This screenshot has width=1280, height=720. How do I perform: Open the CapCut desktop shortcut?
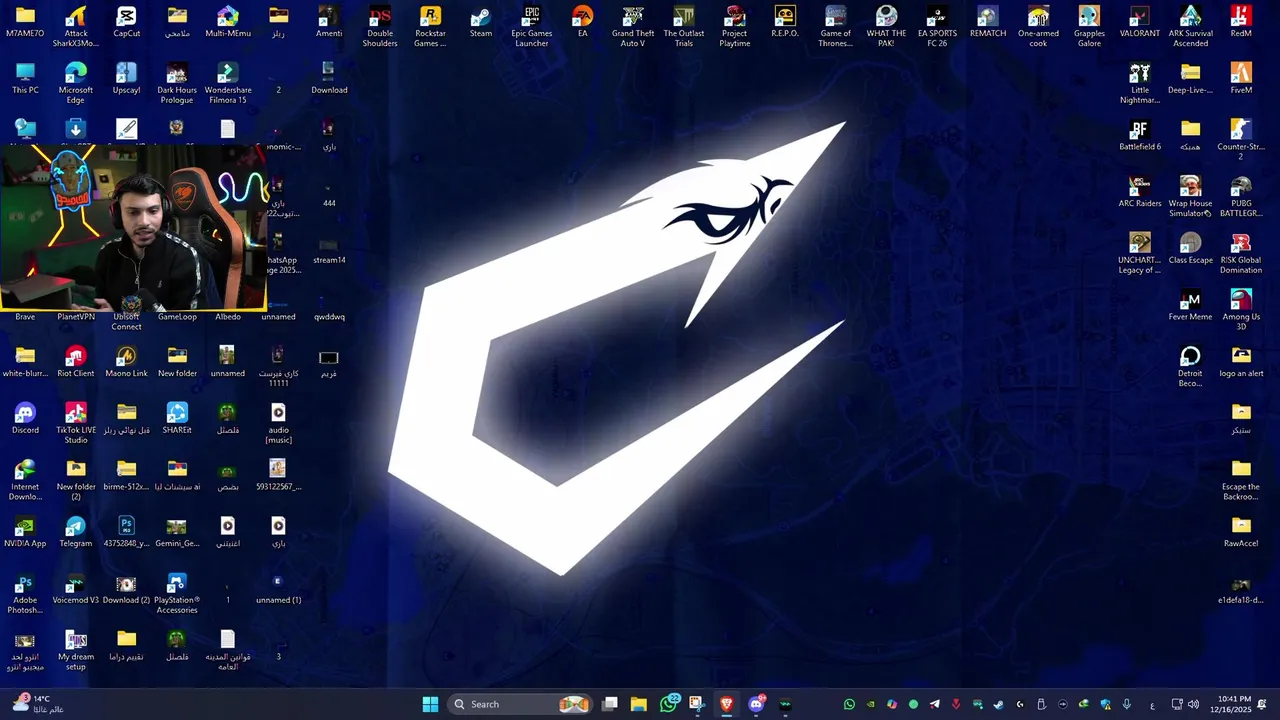(x=126, y=22)
